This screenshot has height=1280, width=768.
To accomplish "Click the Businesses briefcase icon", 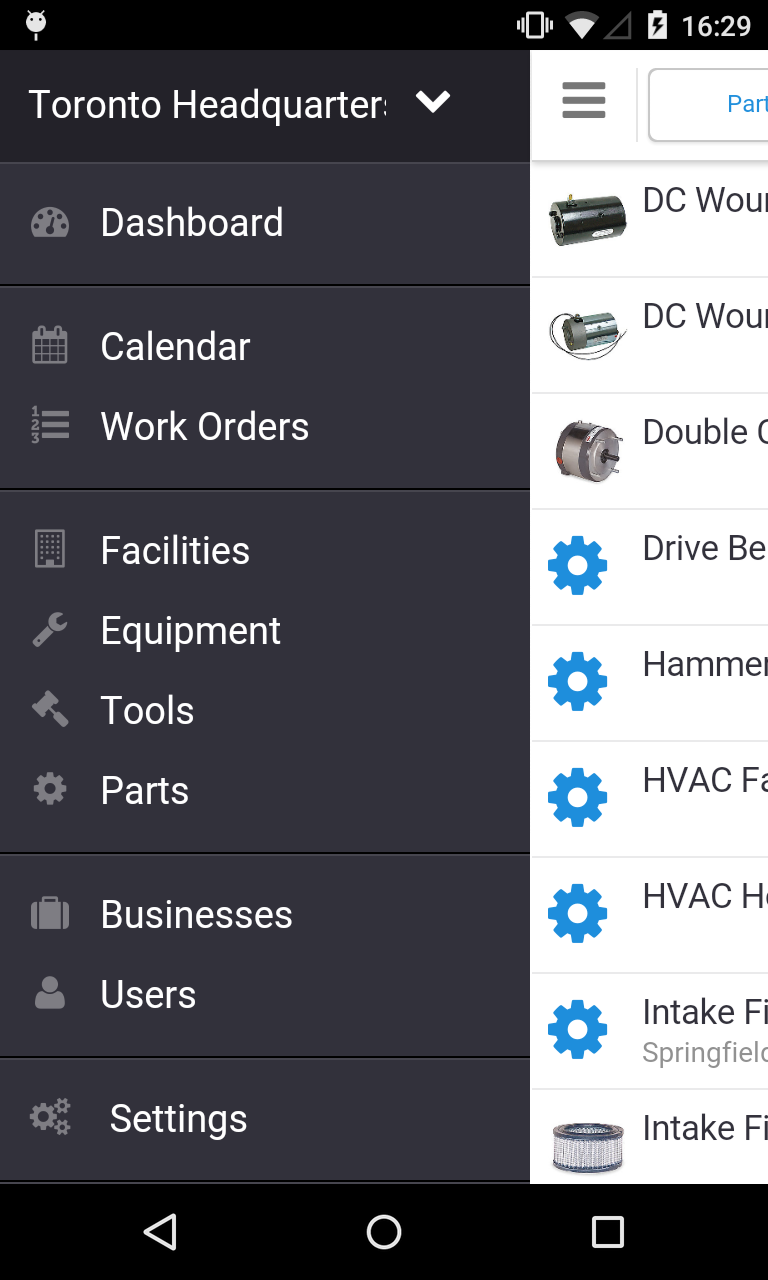I will [50, 914].
